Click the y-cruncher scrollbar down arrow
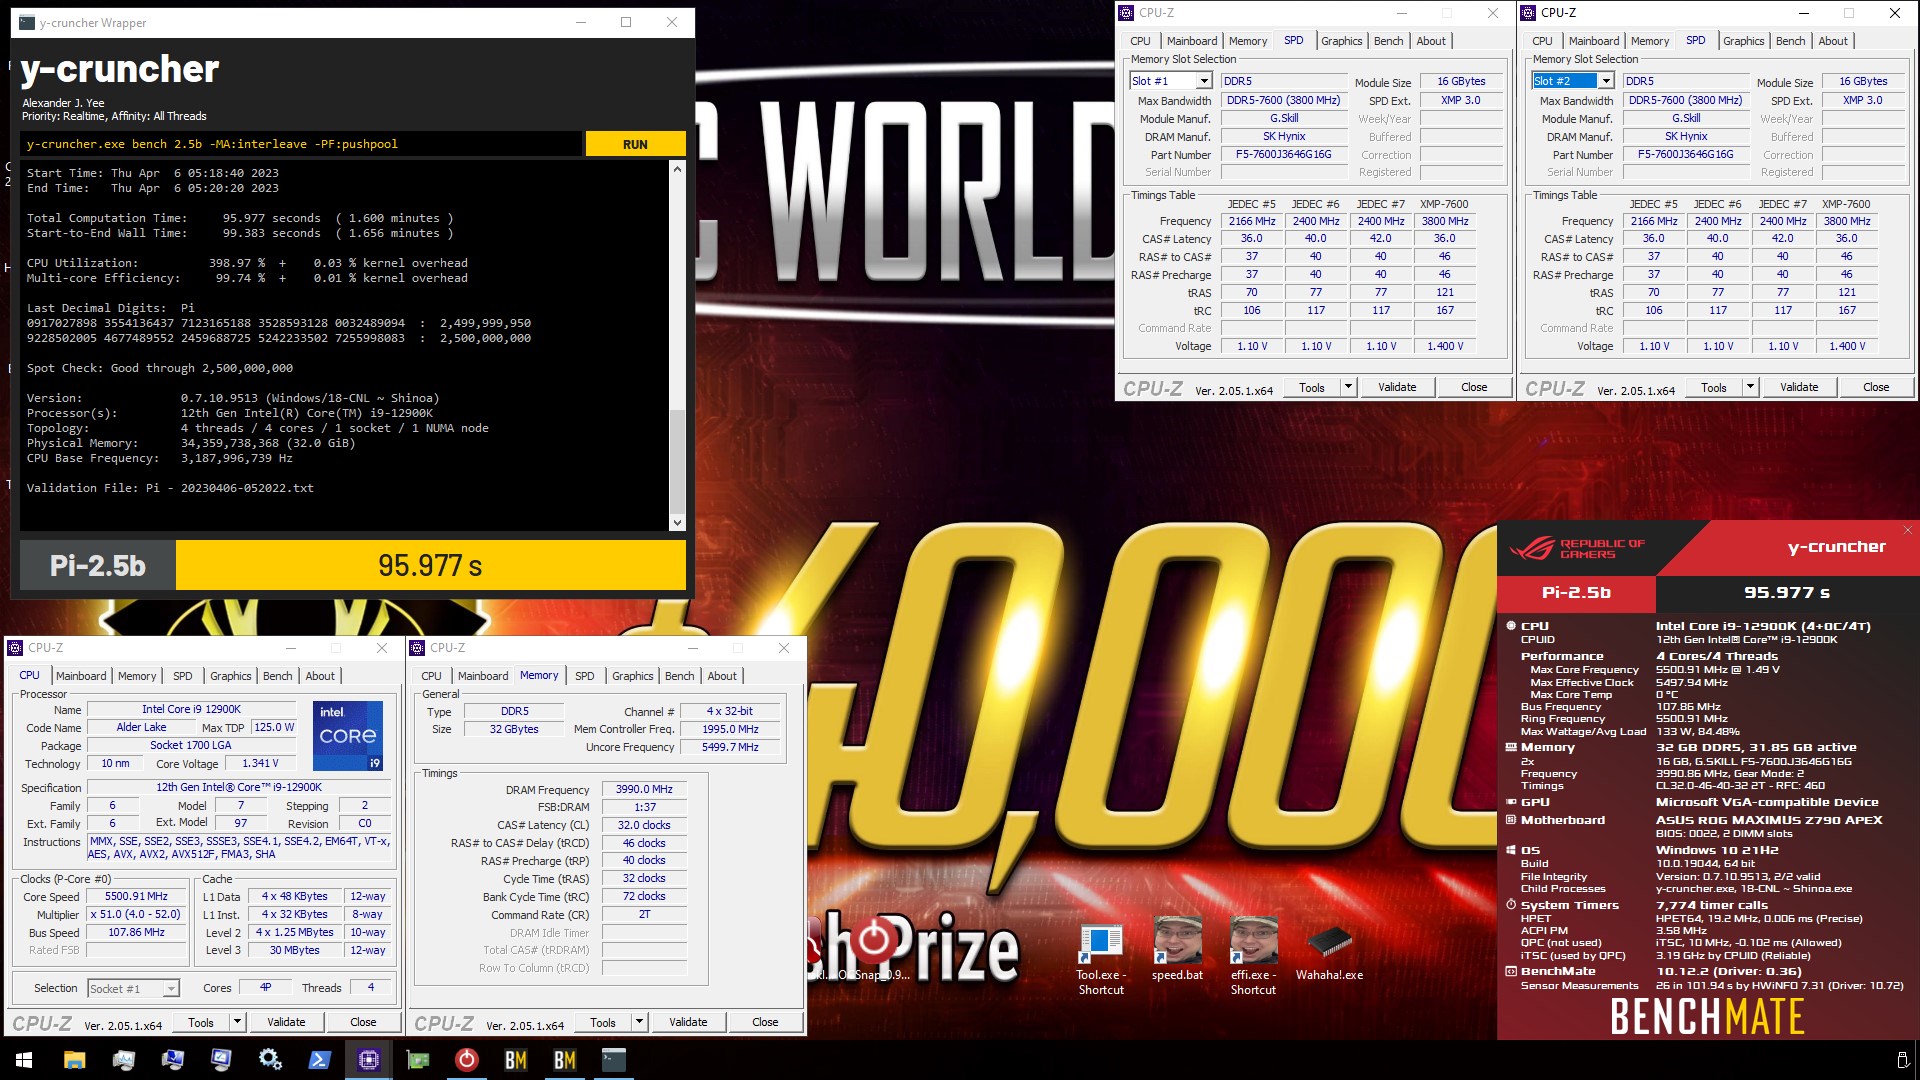 (677, 522)
